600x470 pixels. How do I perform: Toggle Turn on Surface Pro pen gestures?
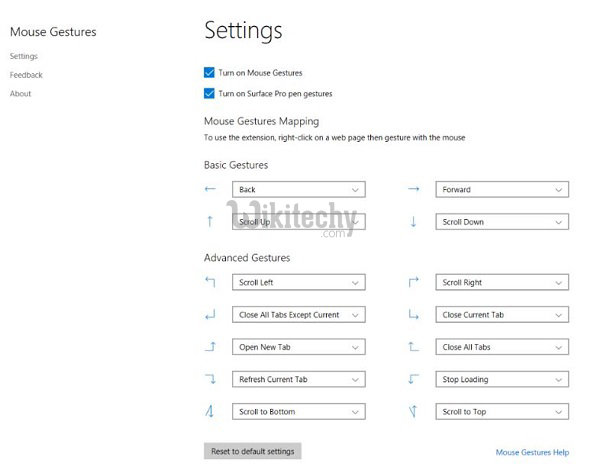point(209,94)
